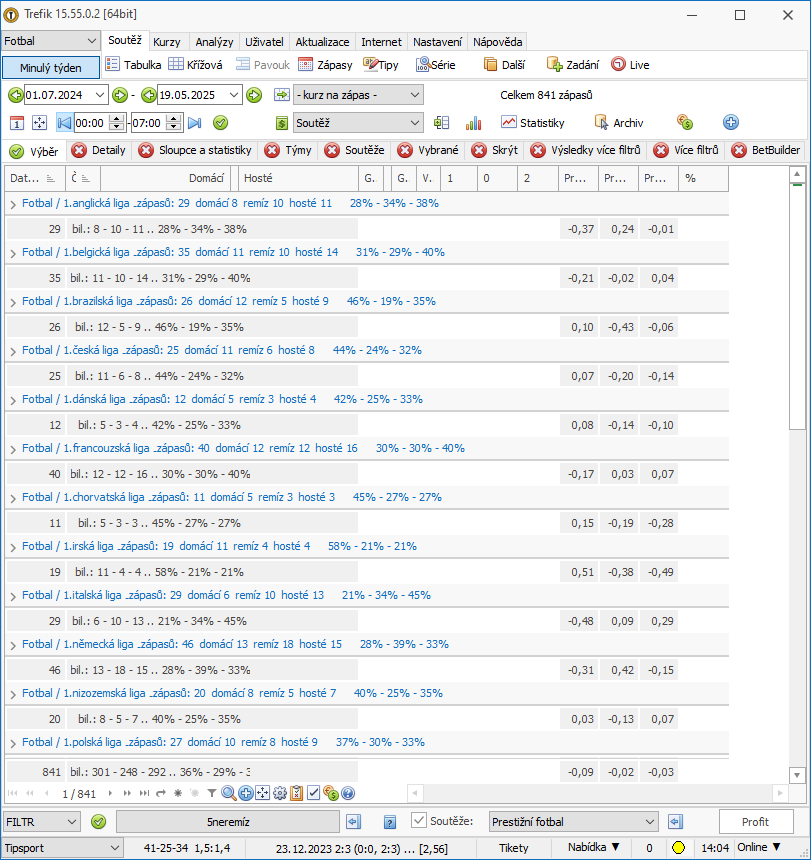
Task: Open the Tabulka table view
Action: coord(133,65)
